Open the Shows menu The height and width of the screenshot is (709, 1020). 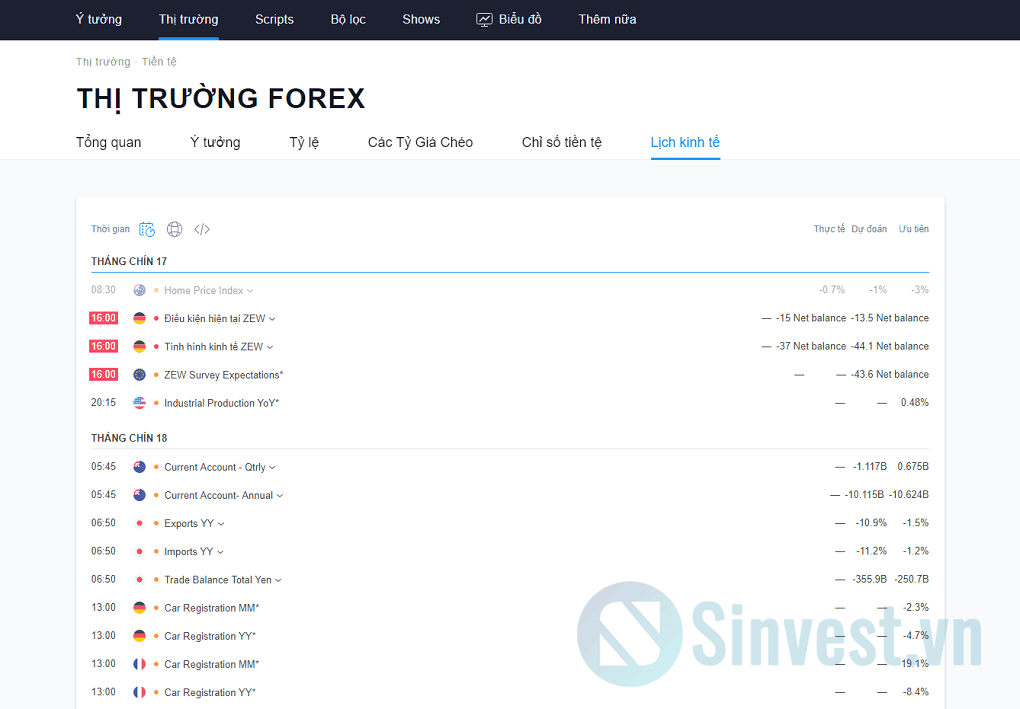[421, 20]
